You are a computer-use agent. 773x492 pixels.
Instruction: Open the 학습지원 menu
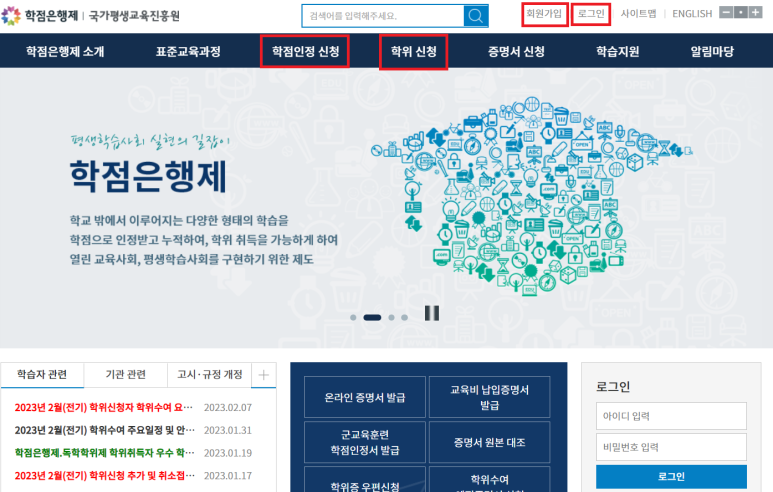tap(618, 51)
